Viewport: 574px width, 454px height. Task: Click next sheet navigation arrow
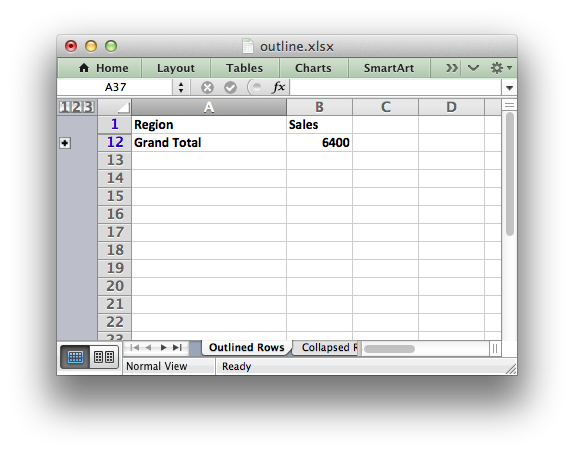pos(163,347)
